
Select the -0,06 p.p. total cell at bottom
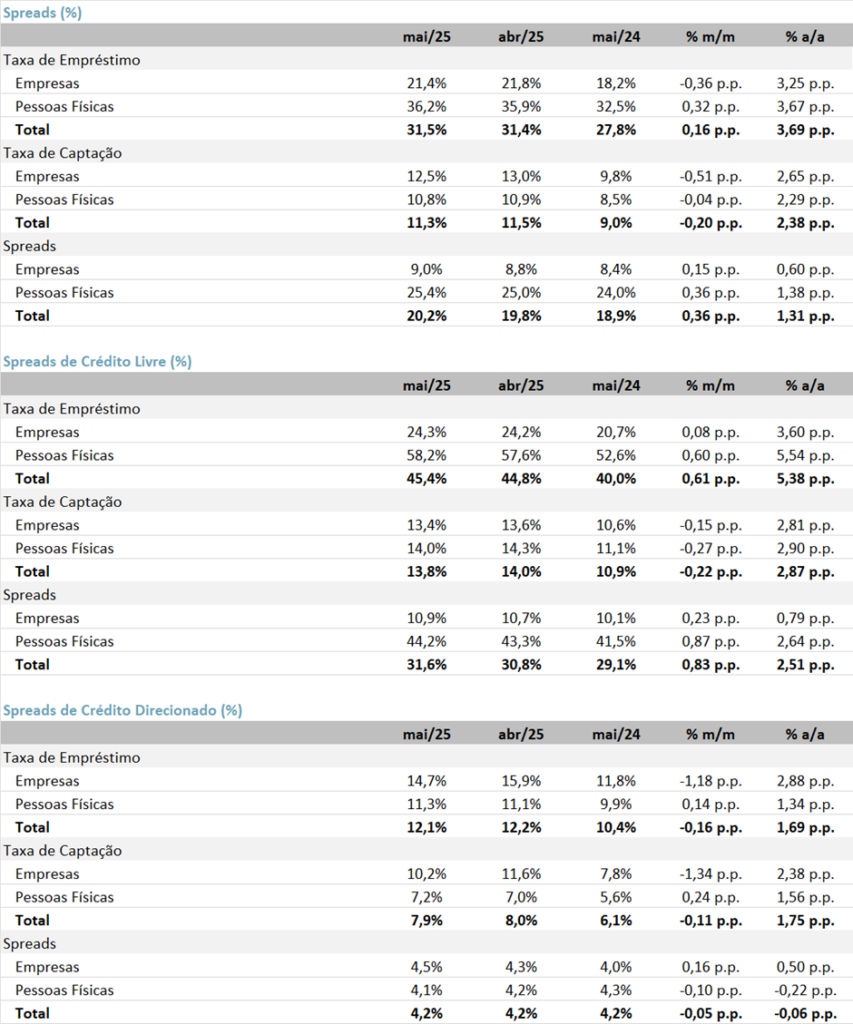(805, 1014)
